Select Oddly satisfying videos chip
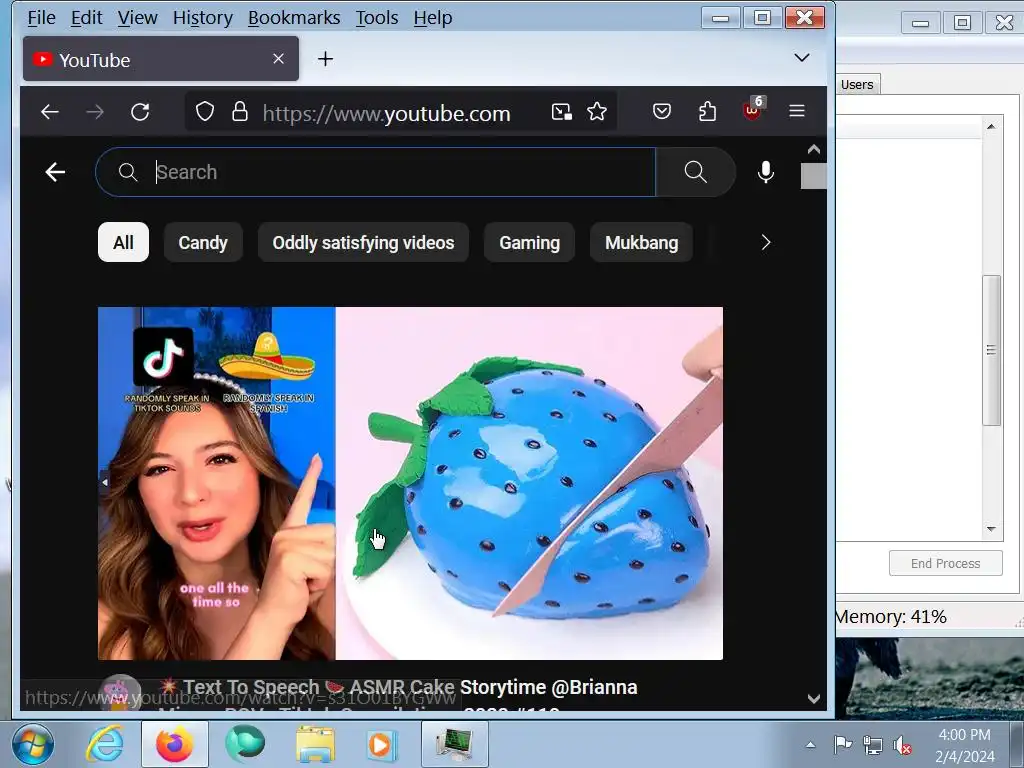 coord(363,243)
